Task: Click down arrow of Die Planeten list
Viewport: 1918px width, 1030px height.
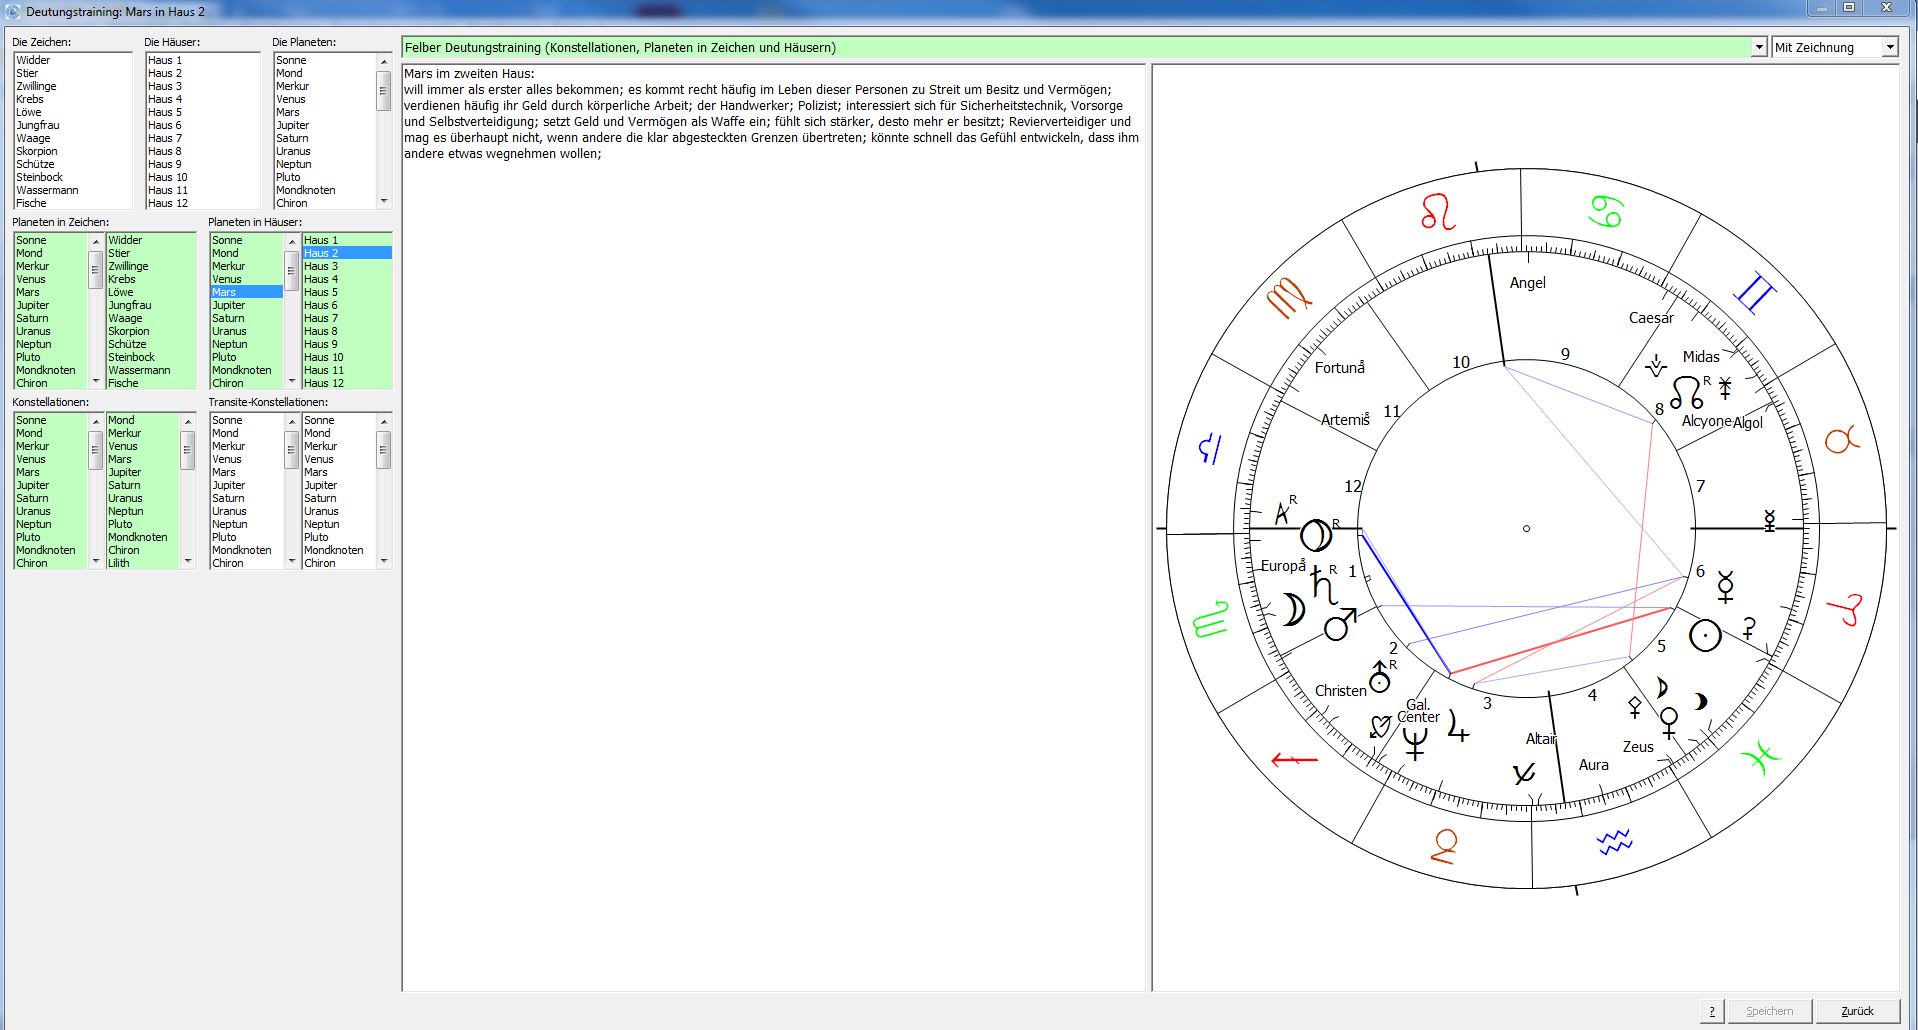Action: coord(383,202)
